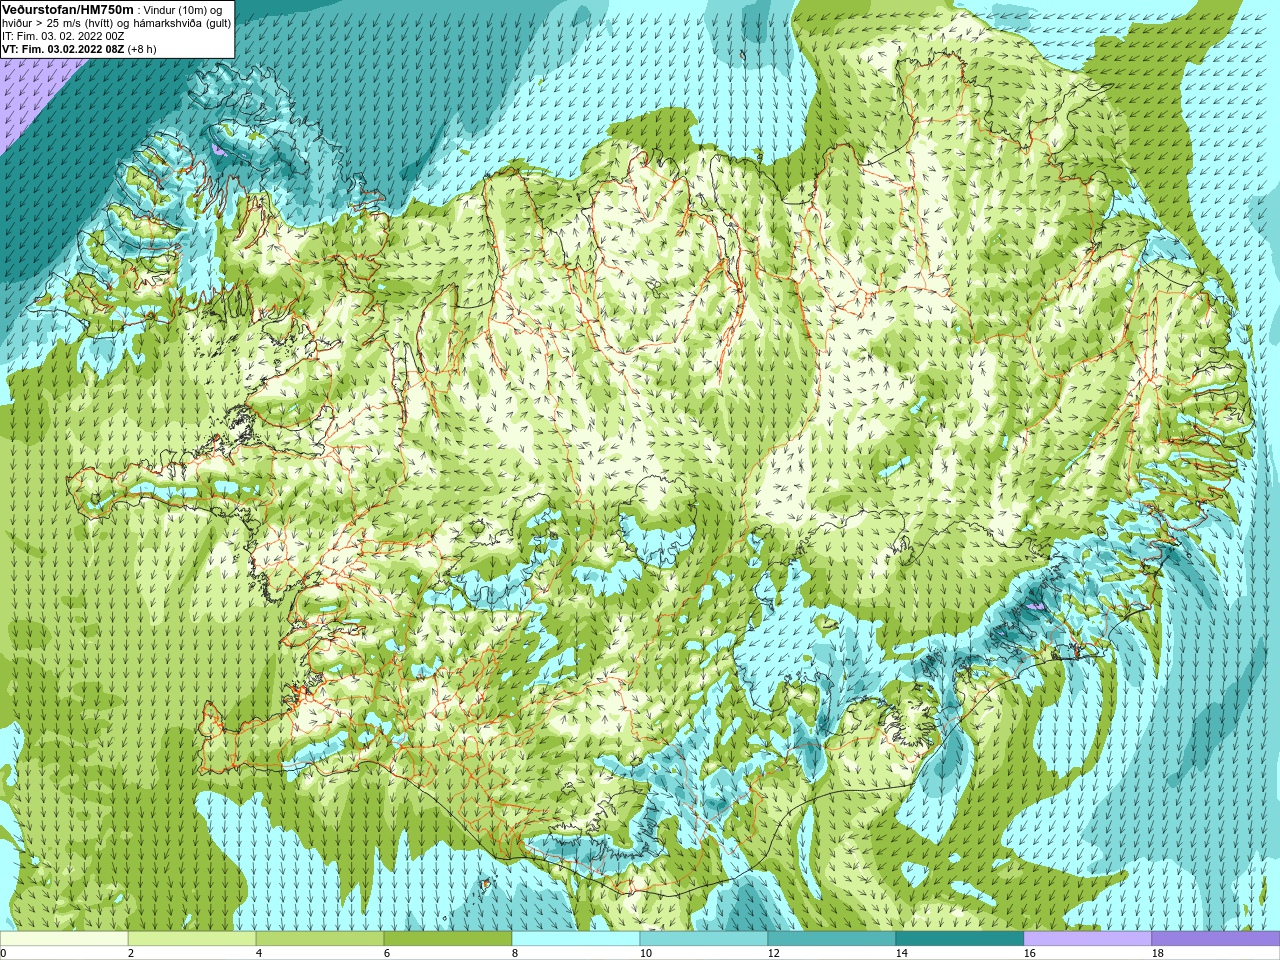The width and height of the screenshot is (1280, 960).
Task: Click the legend scale label 0
Action: (x=3, y=953)
